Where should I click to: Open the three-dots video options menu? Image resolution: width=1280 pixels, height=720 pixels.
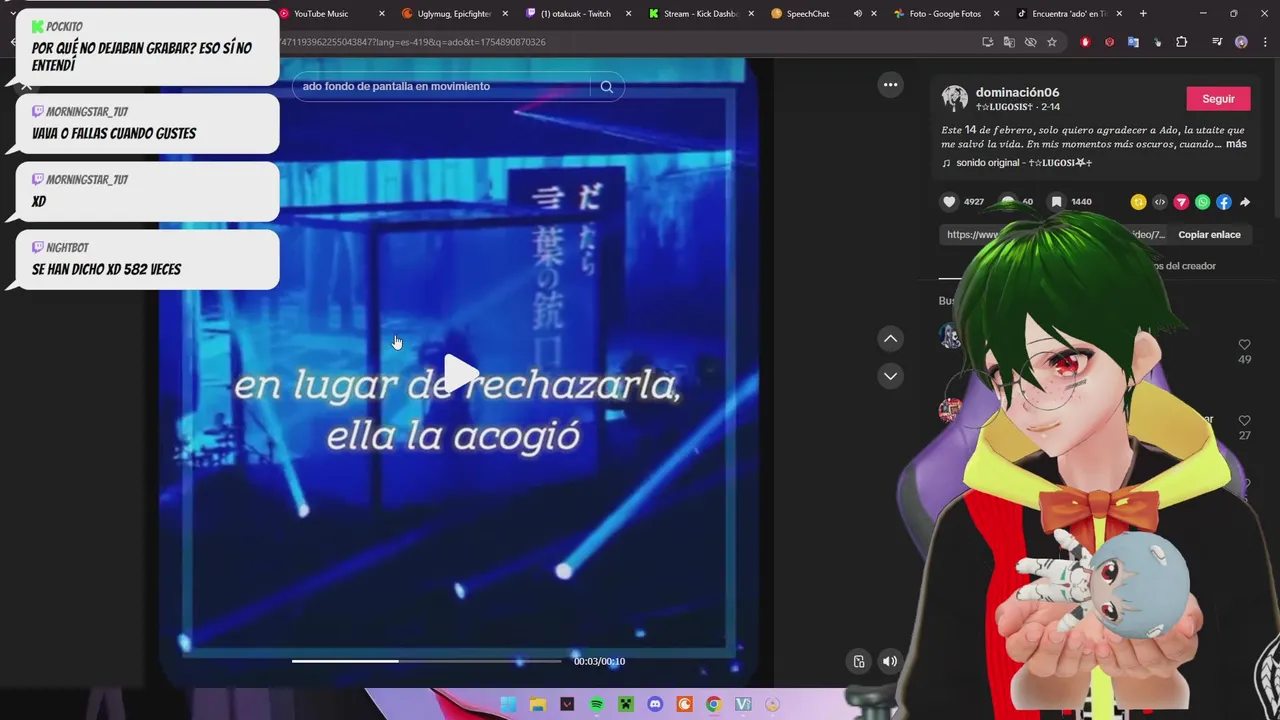(x=890, y=85)
